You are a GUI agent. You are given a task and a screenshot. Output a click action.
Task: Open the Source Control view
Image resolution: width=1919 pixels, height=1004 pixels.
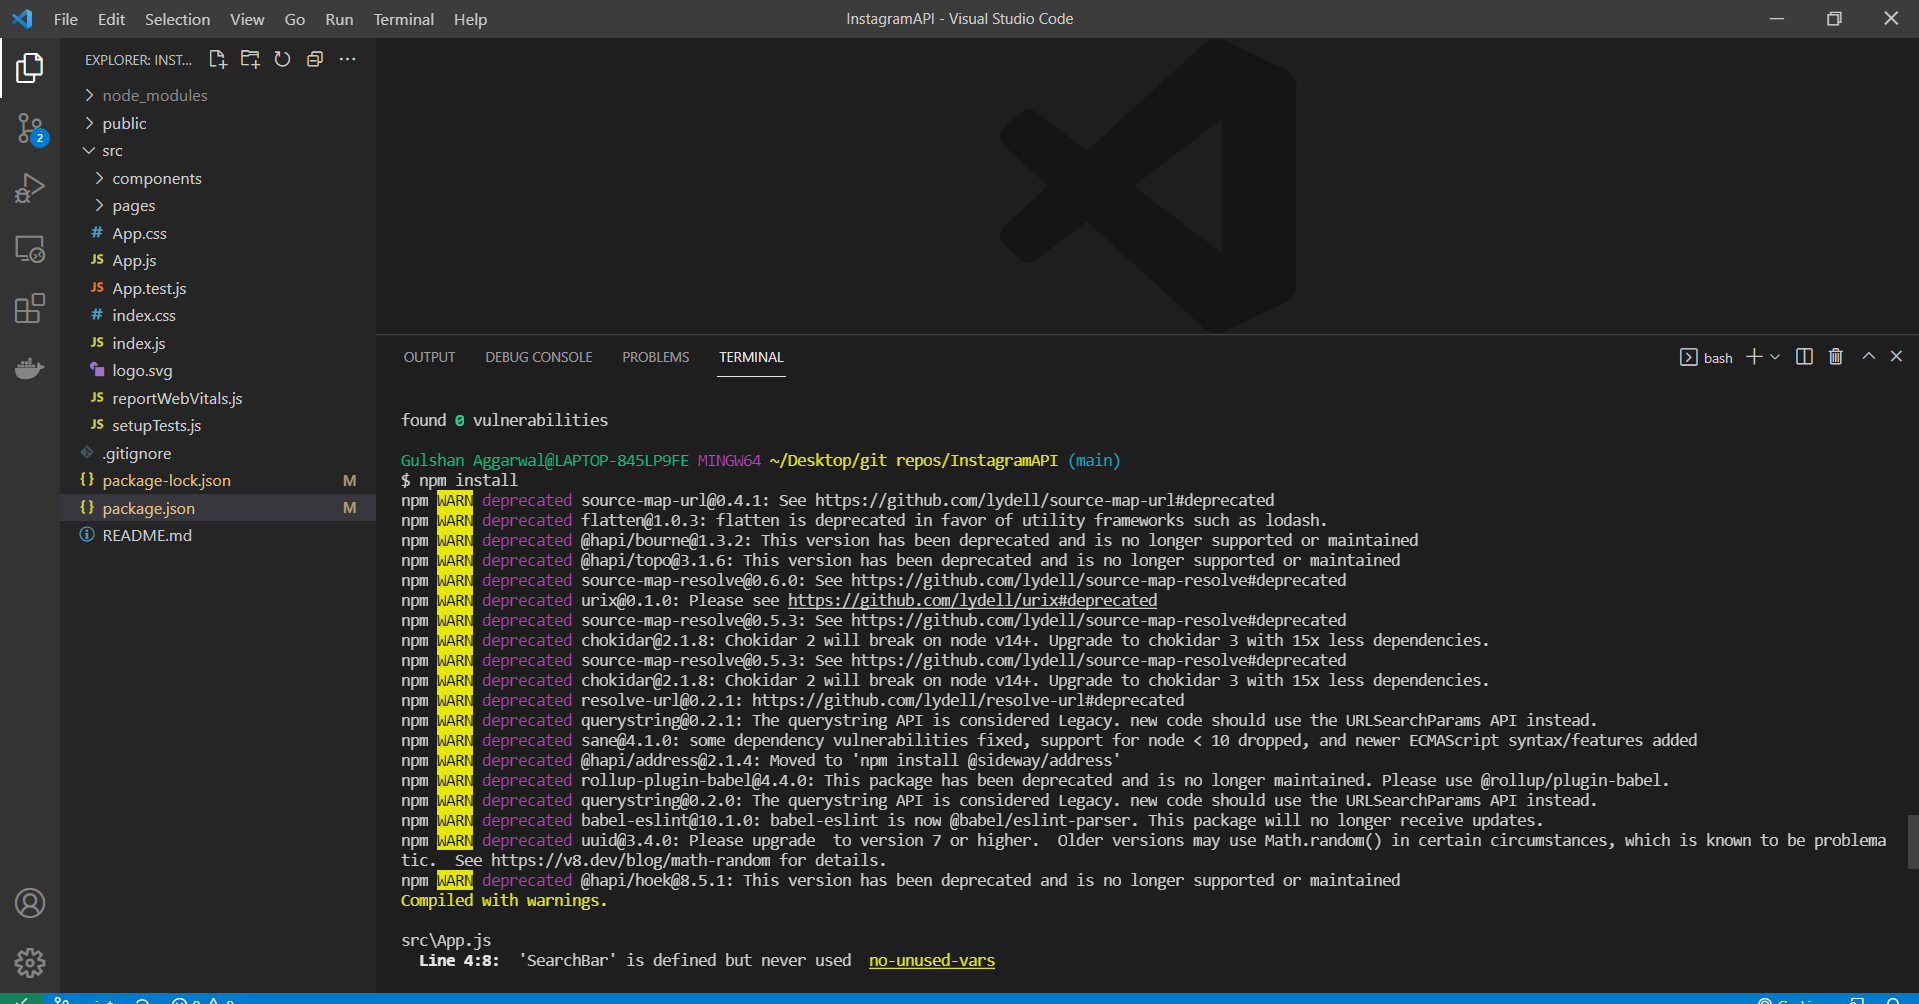coord(30,129)
